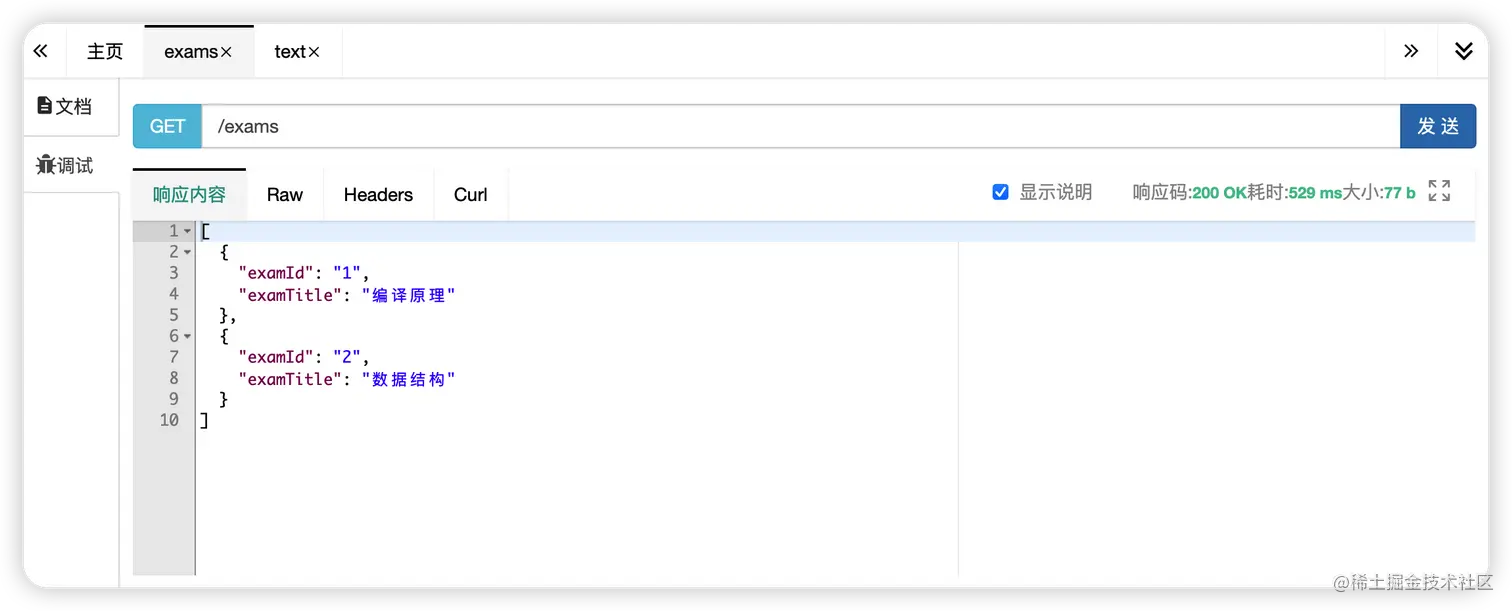Image resolution: width=1512 pixels, height=611 pixels.
Task: Close the exams tab
Action: 226,52
